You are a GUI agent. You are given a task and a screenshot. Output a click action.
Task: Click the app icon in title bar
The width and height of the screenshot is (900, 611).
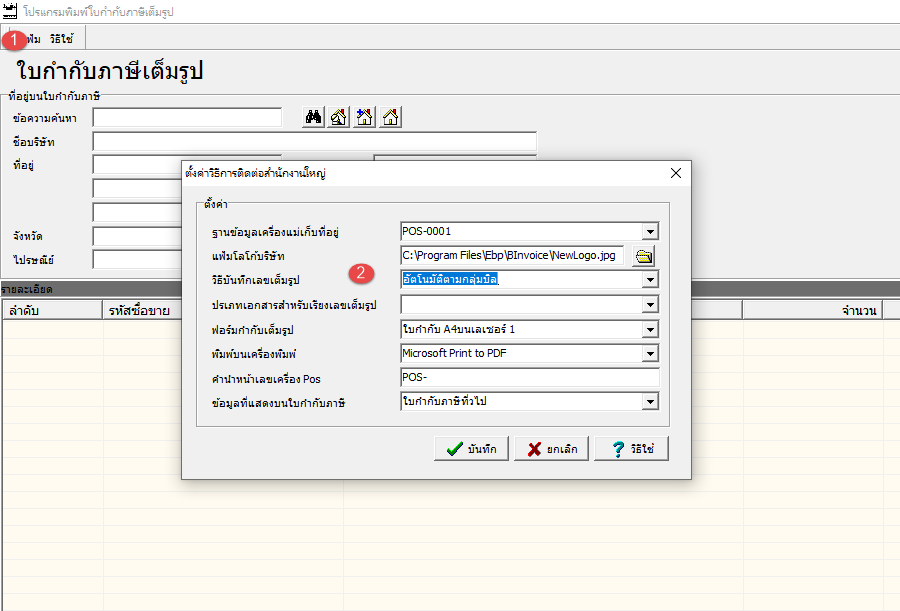(11, 13)
